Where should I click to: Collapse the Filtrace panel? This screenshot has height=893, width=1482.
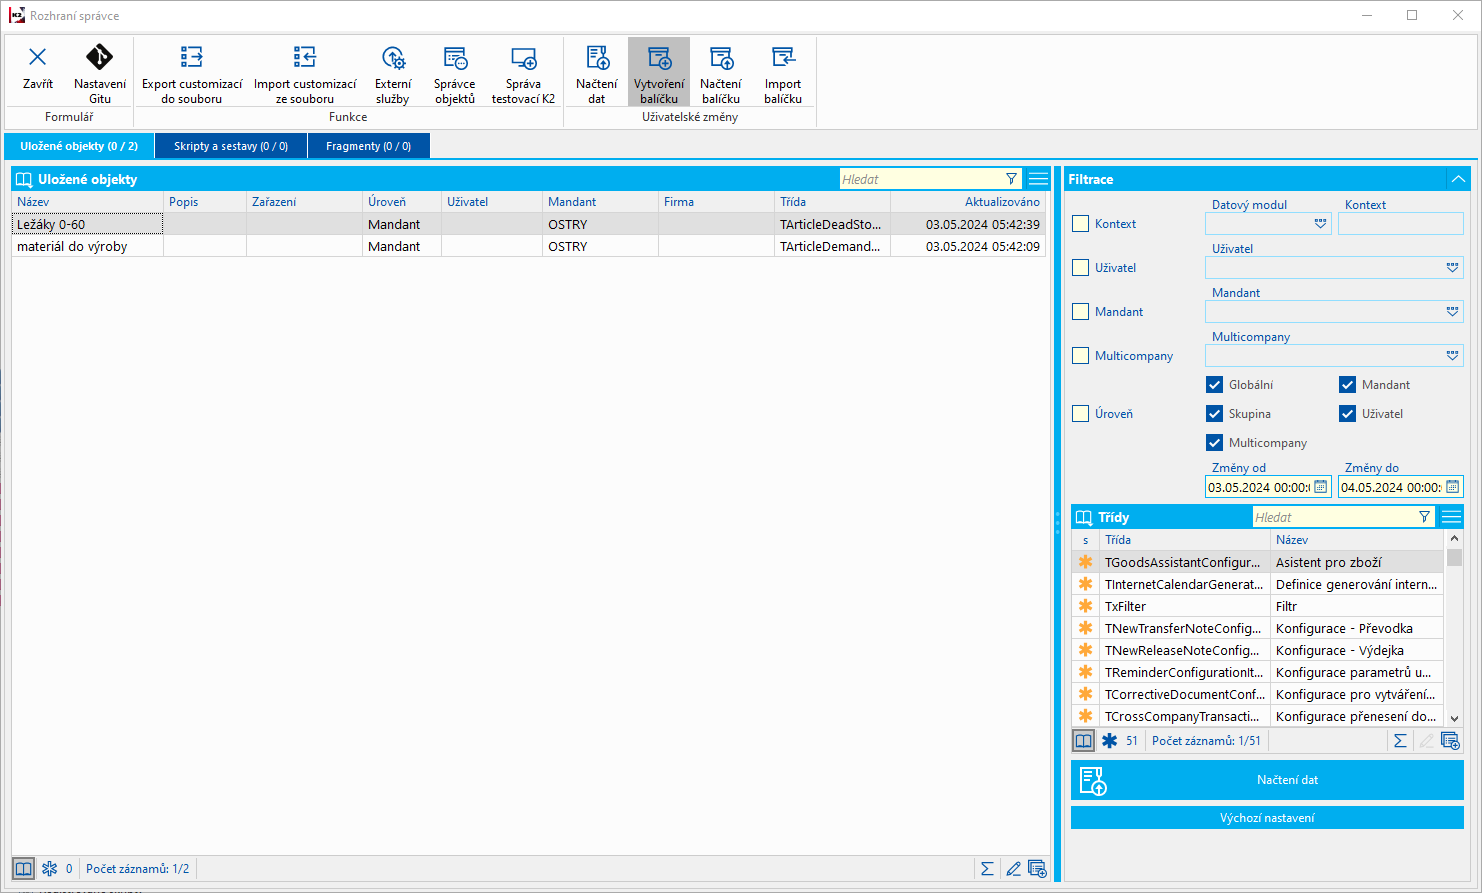click(x=1458, y=179)
